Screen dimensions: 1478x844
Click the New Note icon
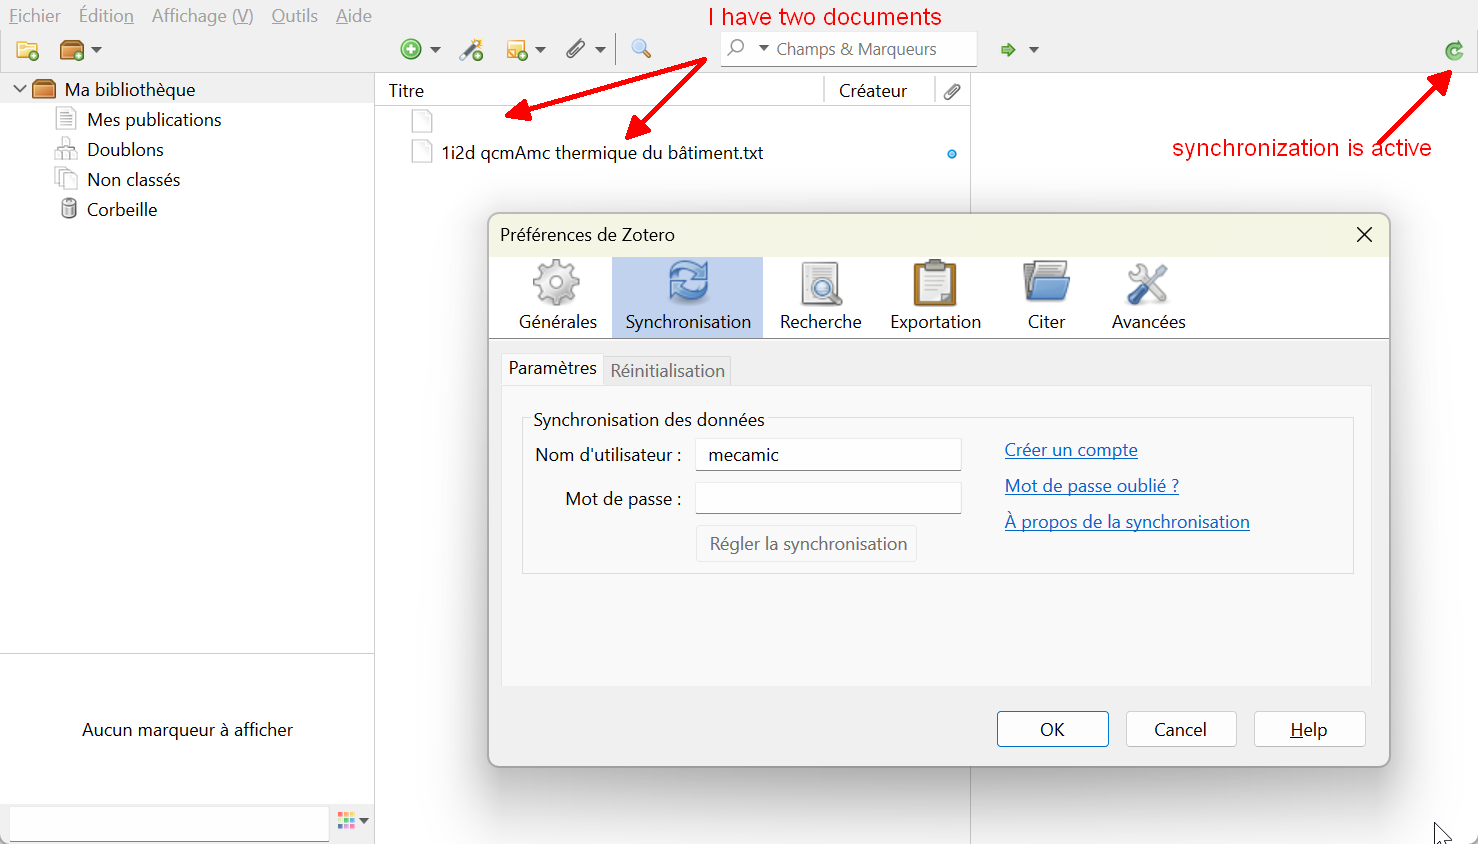click(517, 50)
